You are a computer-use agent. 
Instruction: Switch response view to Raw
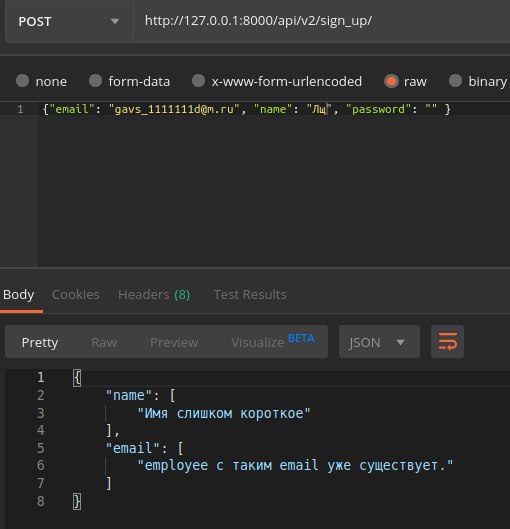(104, 342)
